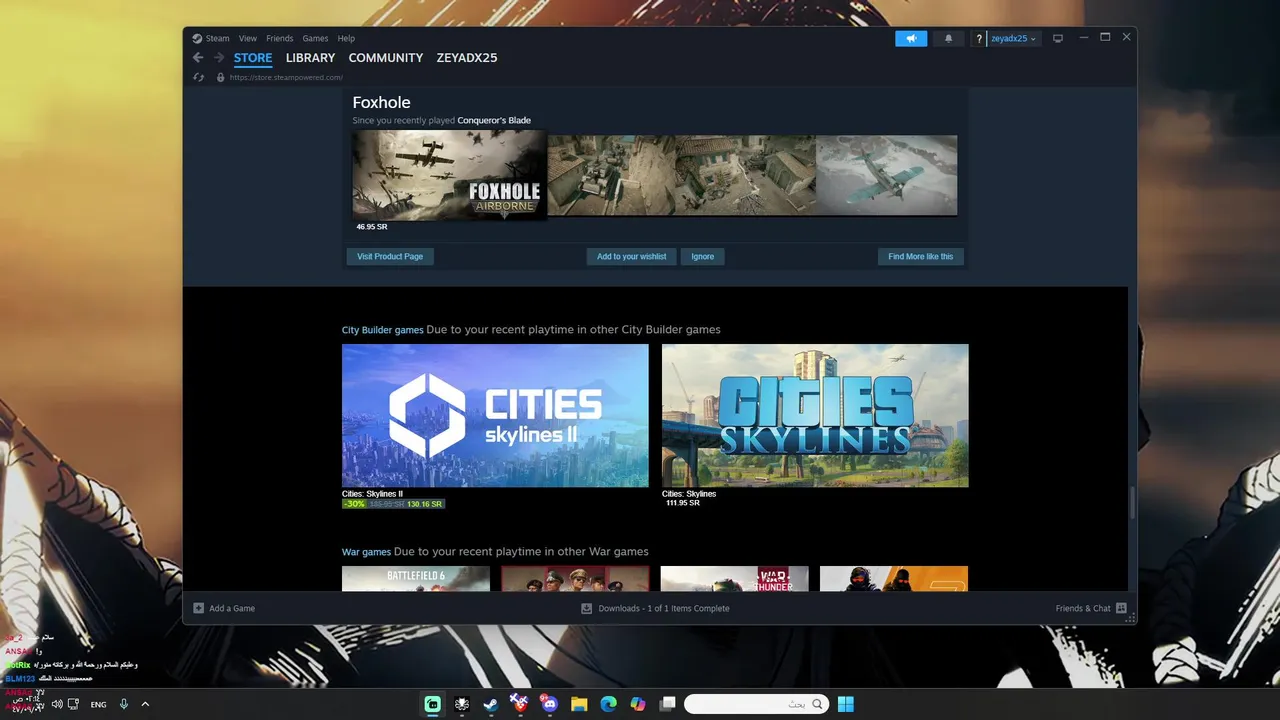
Task: Click the -30% discount badge
Action: point(354,504)
